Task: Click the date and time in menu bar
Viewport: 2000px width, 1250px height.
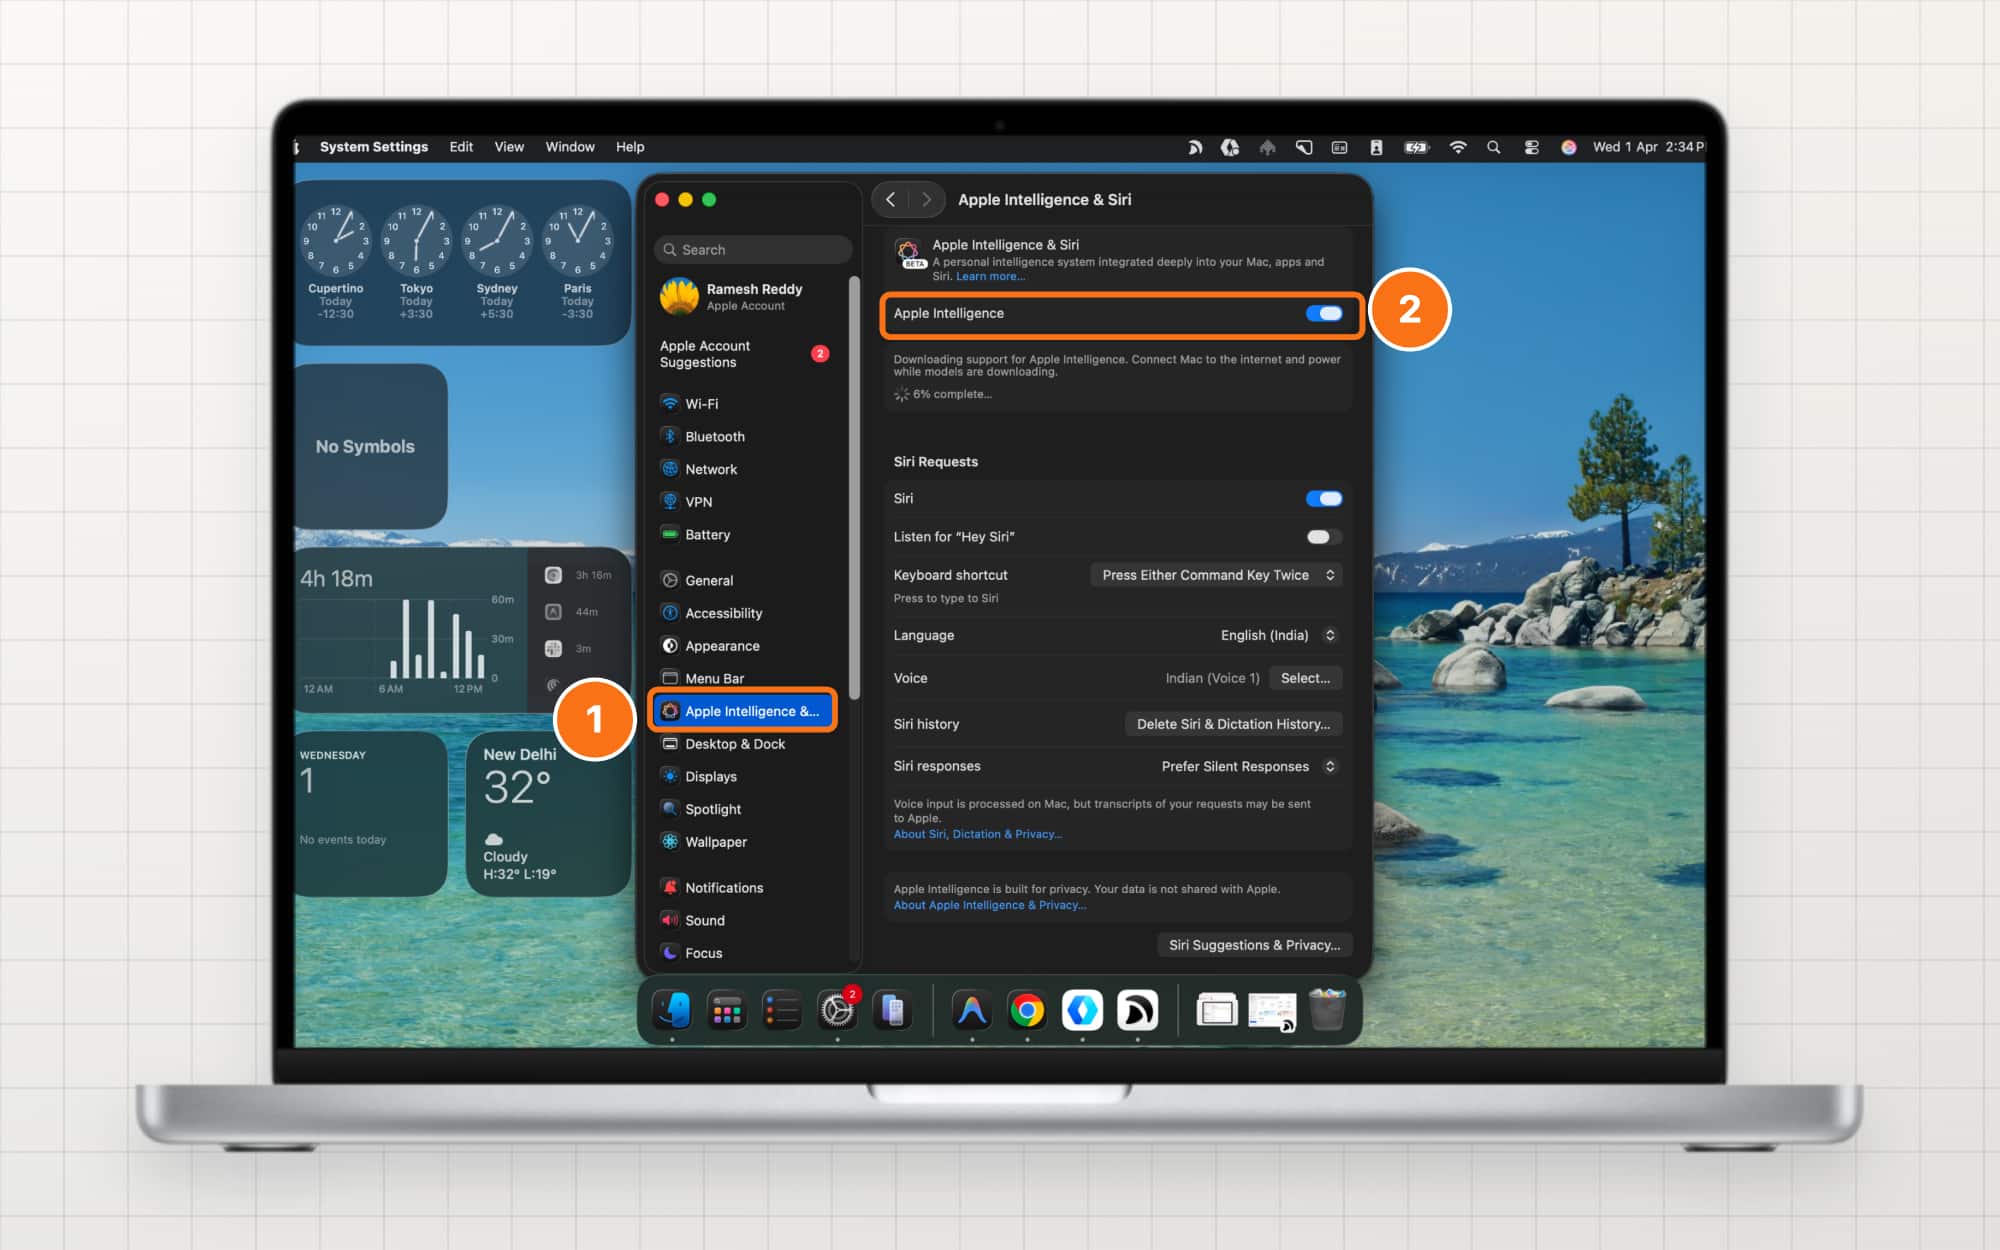Action: coord(1648,147)
